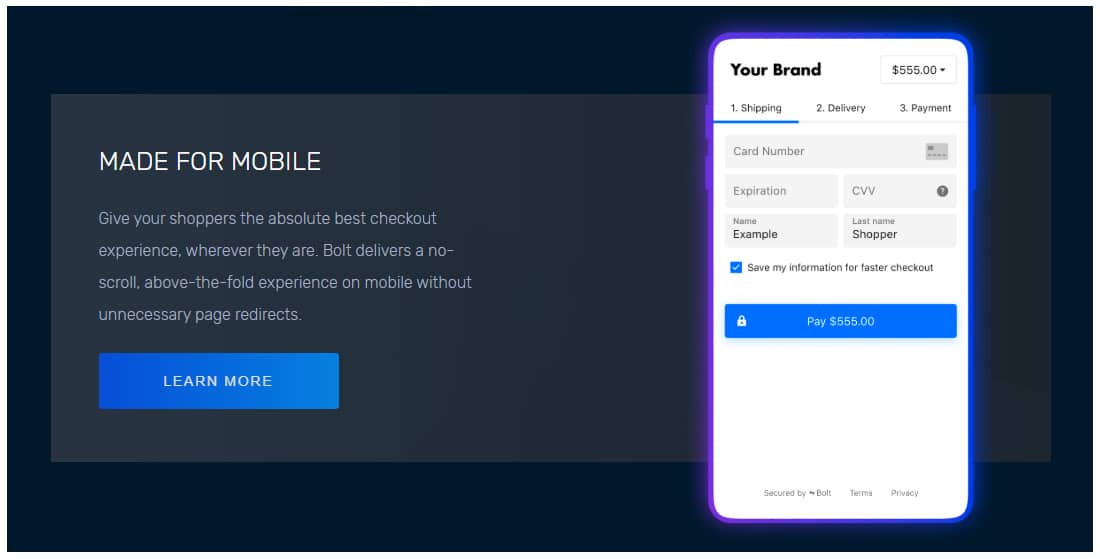The image size is (1100, 559).
Task: Click the LEARN MORE button
Action: 218,381
